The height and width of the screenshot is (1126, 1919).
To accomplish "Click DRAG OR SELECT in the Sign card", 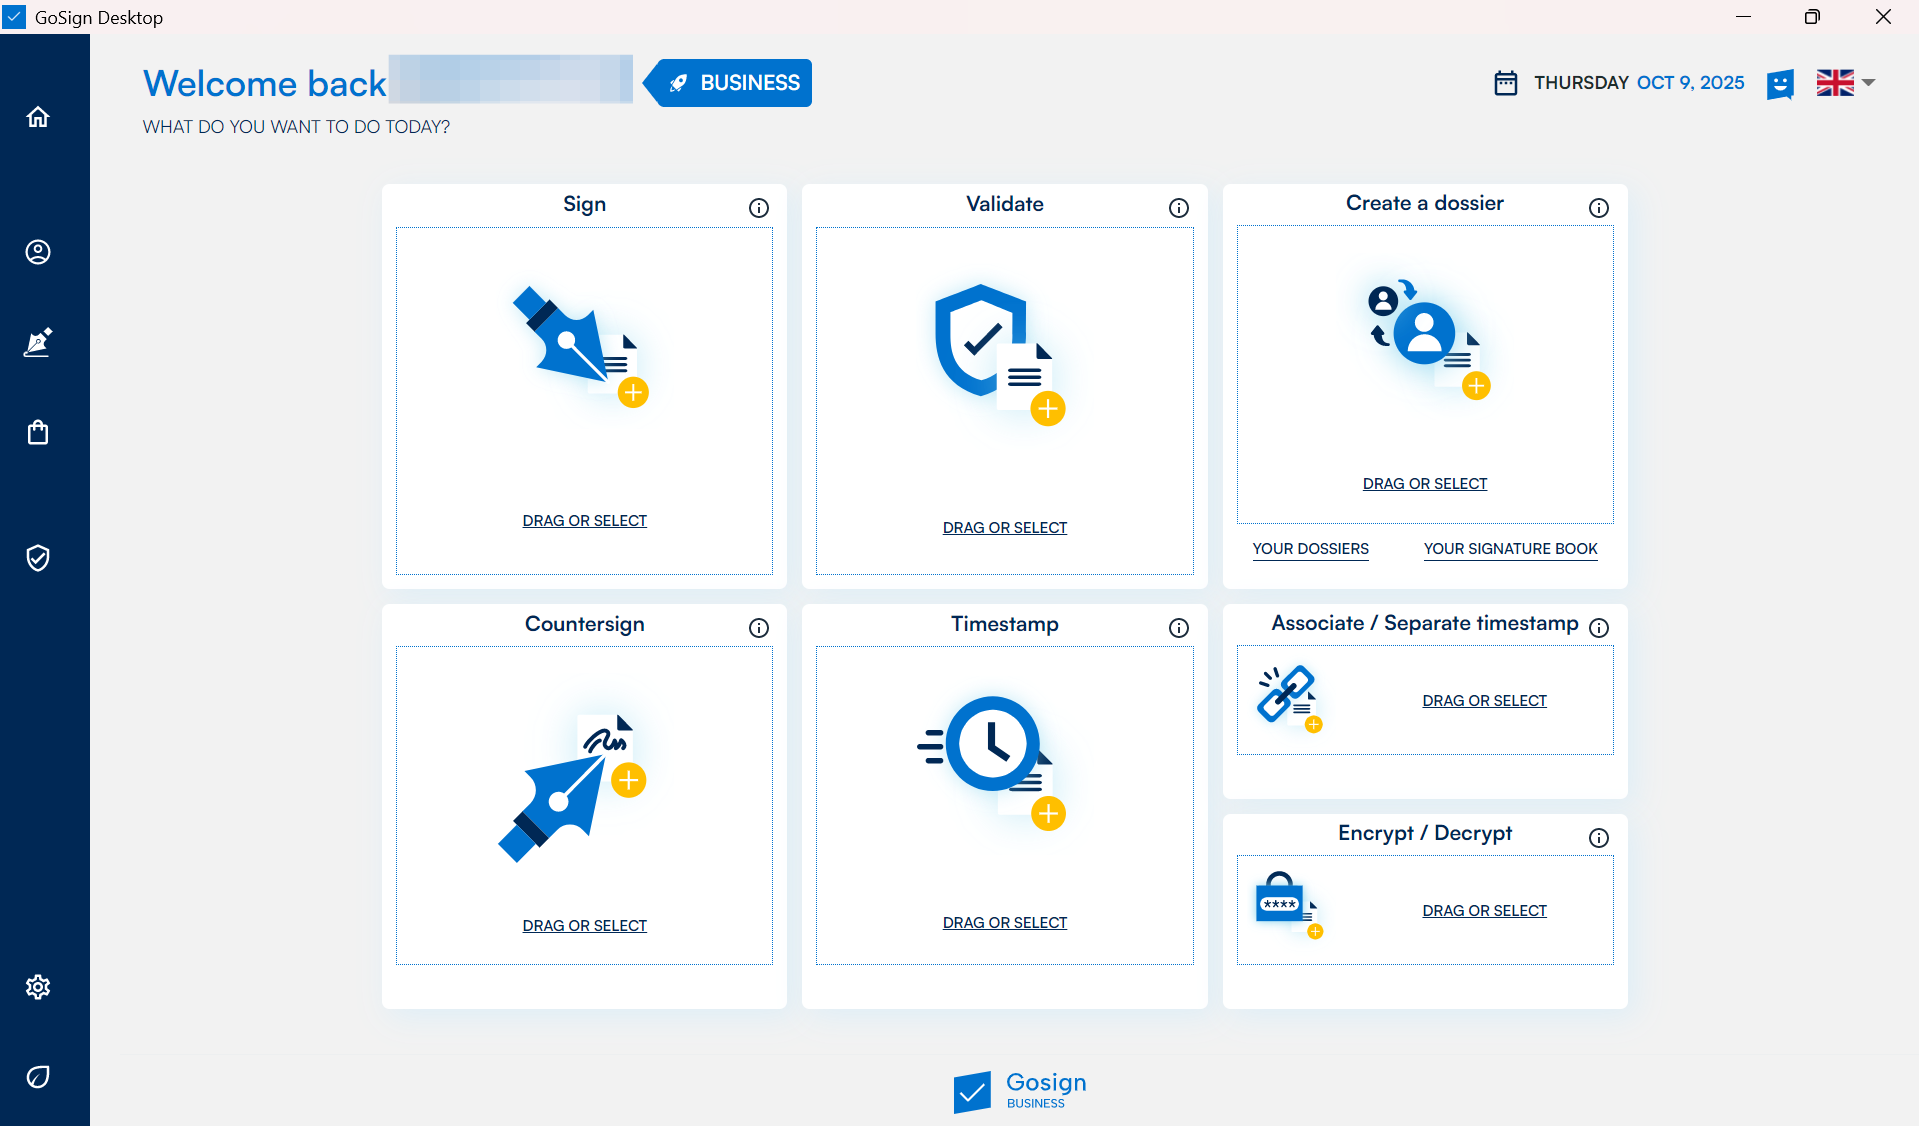I will tap(585, 521).
